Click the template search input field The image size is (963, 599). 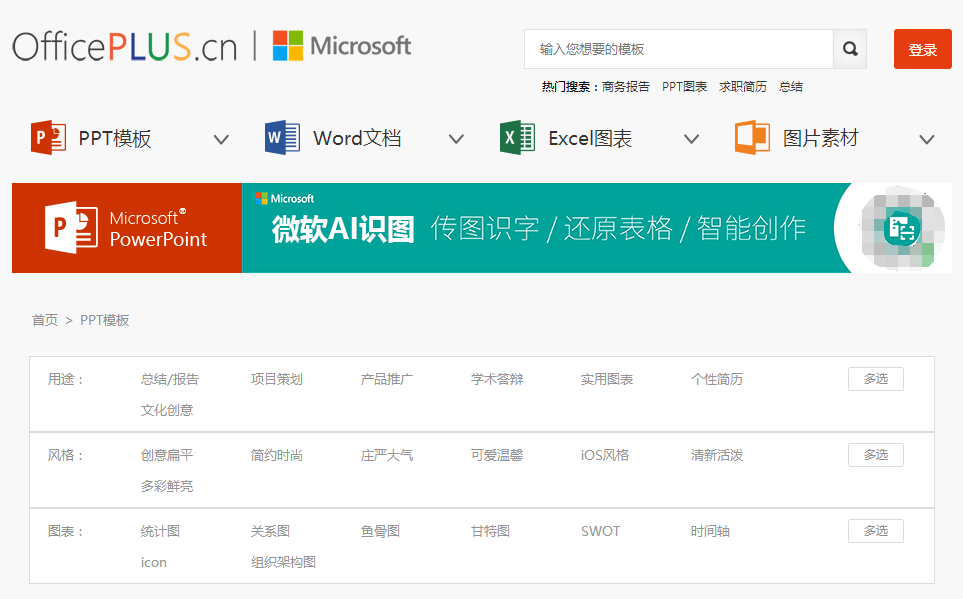coord(679,49)
